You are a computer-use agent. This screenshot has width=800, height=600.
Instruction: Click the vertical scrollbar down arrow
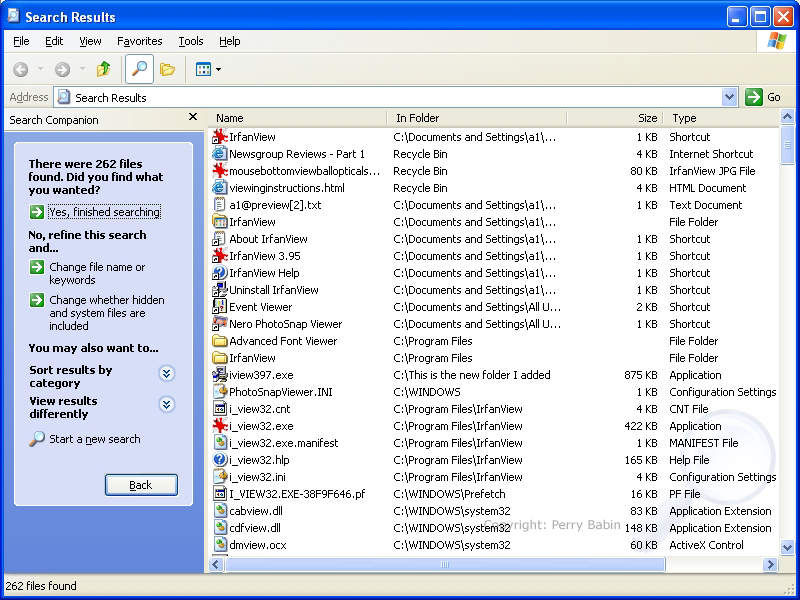(x=787, y=547)
